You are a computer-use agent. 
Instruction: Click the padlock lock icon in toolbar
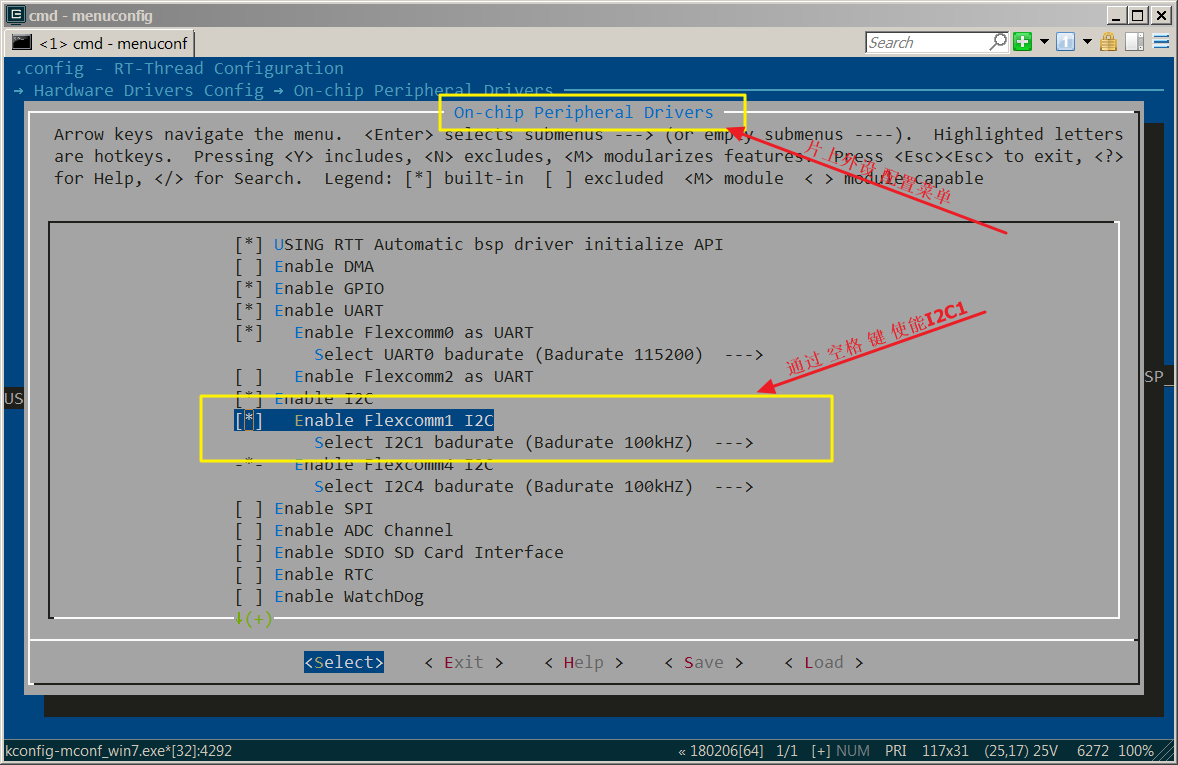tap(1108, 42)
